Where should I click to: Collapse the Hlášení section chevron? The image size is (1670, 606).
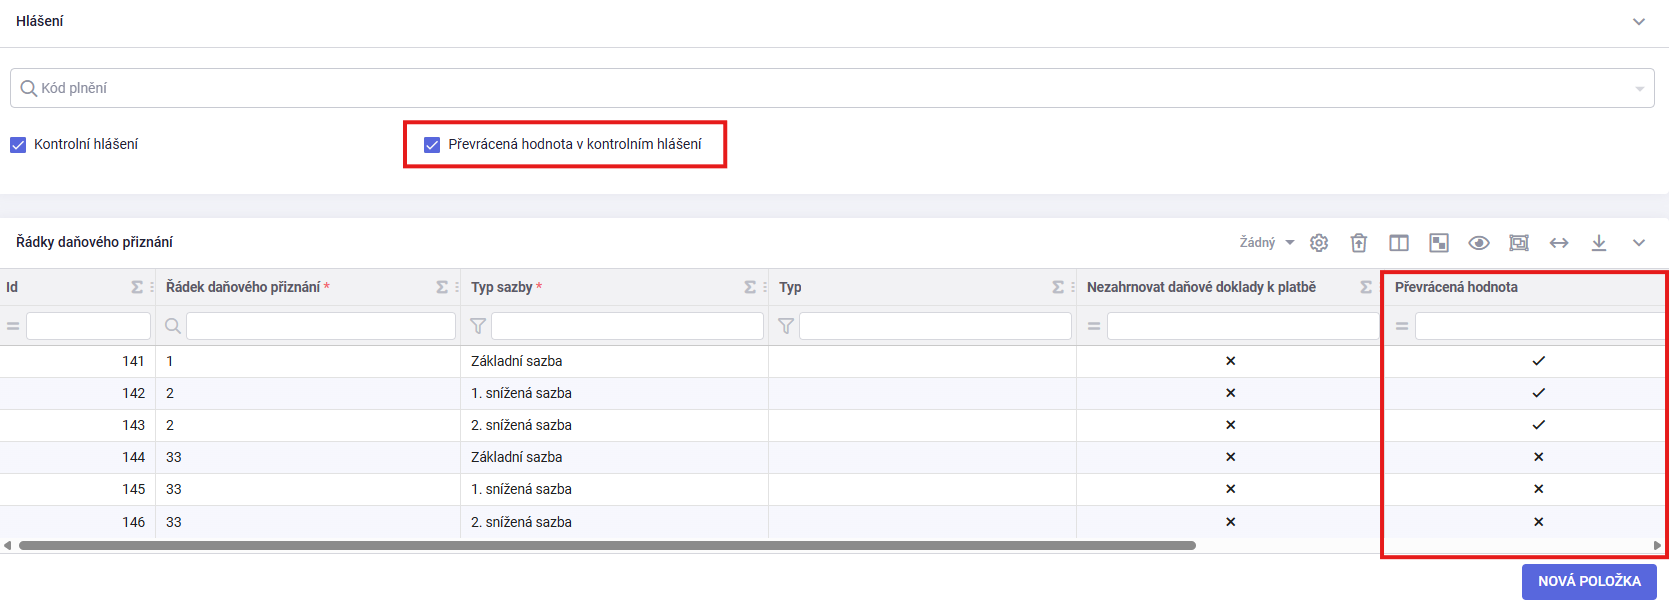(x=1639, y=21)
